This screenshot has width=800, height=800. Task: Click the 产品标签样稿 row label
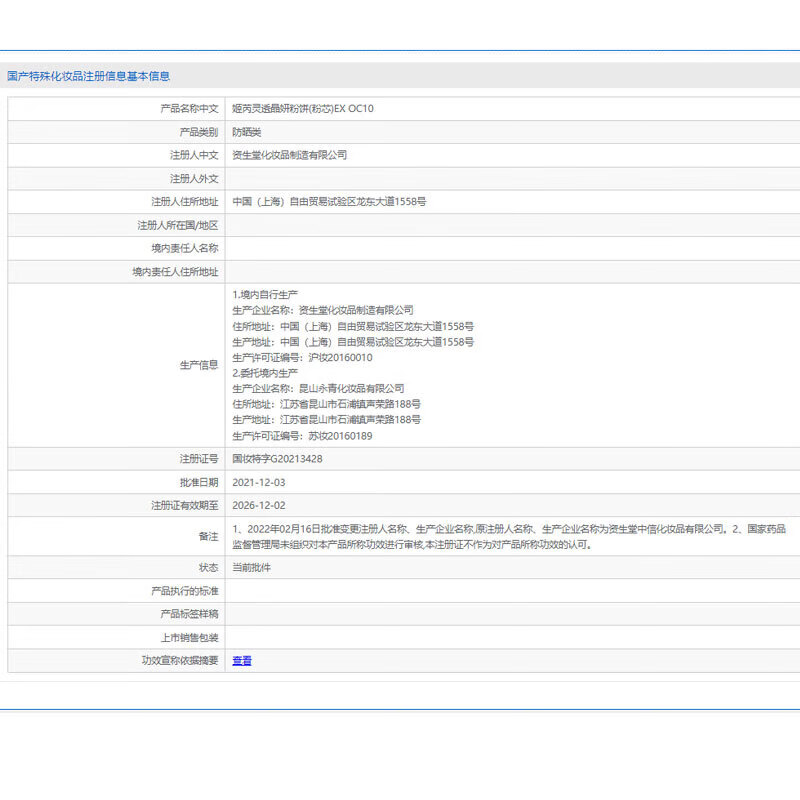pos(189,614)
